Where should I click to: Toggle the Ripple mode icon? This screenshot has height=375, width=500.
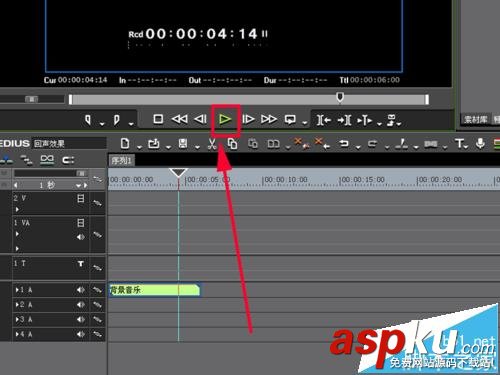[7, 160]
